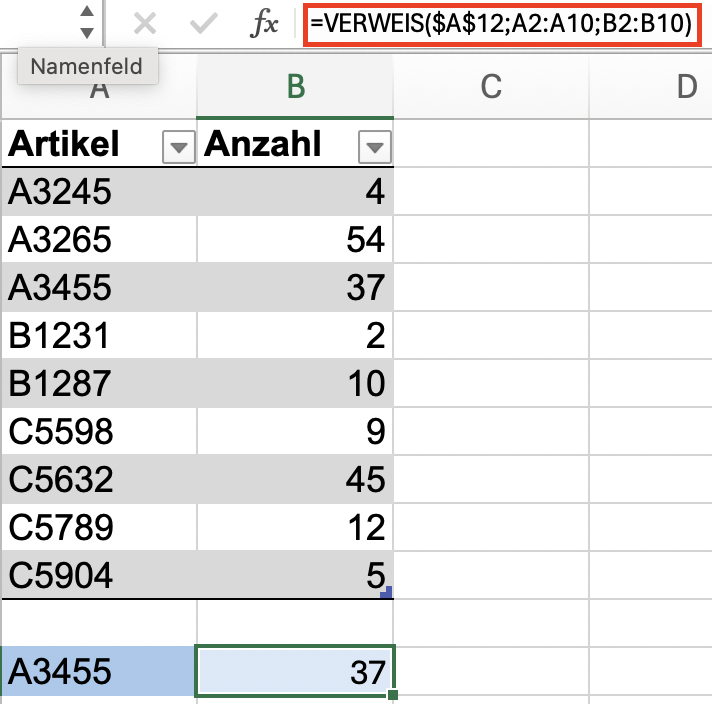Click the Artikel header cell
The height and width of the screenshot is (704, 712).
pyautogui.click(x=99, y=144)
